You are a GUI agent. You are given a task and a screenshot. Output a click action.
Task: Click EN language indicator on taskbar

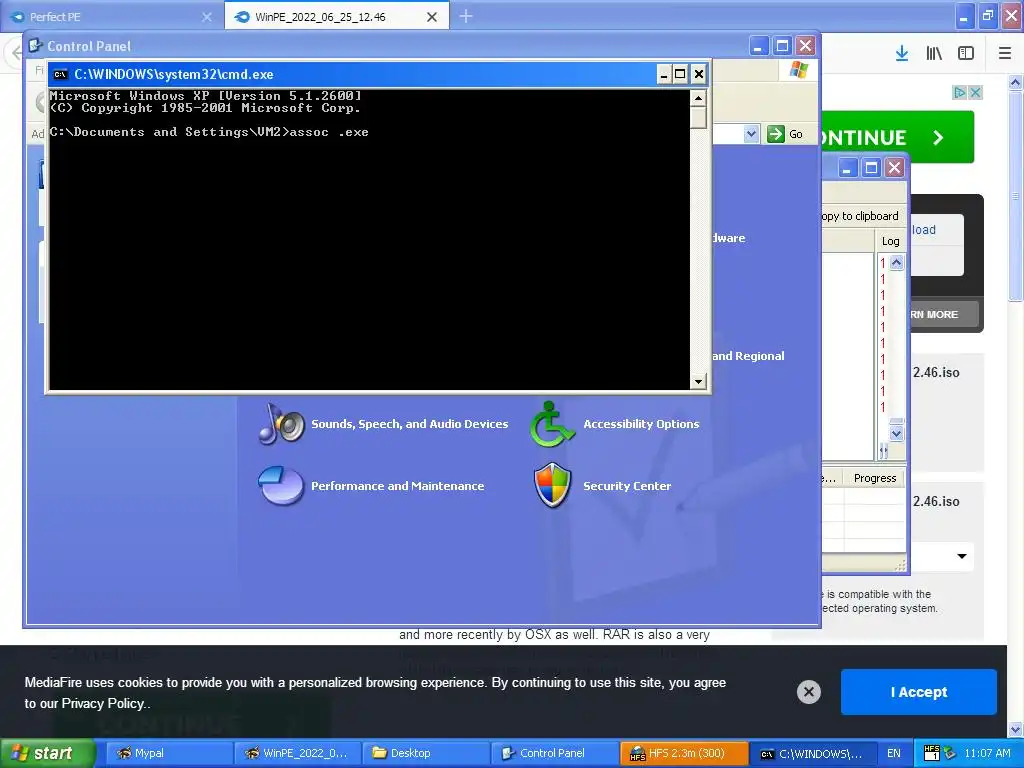(893, 753)
